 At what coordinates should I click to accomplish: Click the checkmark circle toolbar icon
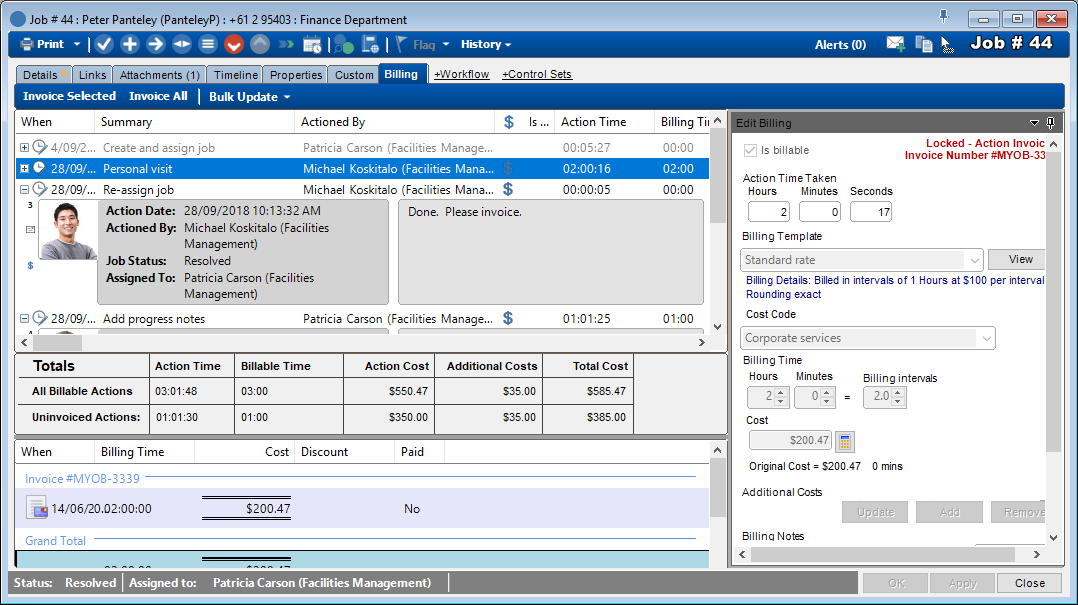[104, 45]
